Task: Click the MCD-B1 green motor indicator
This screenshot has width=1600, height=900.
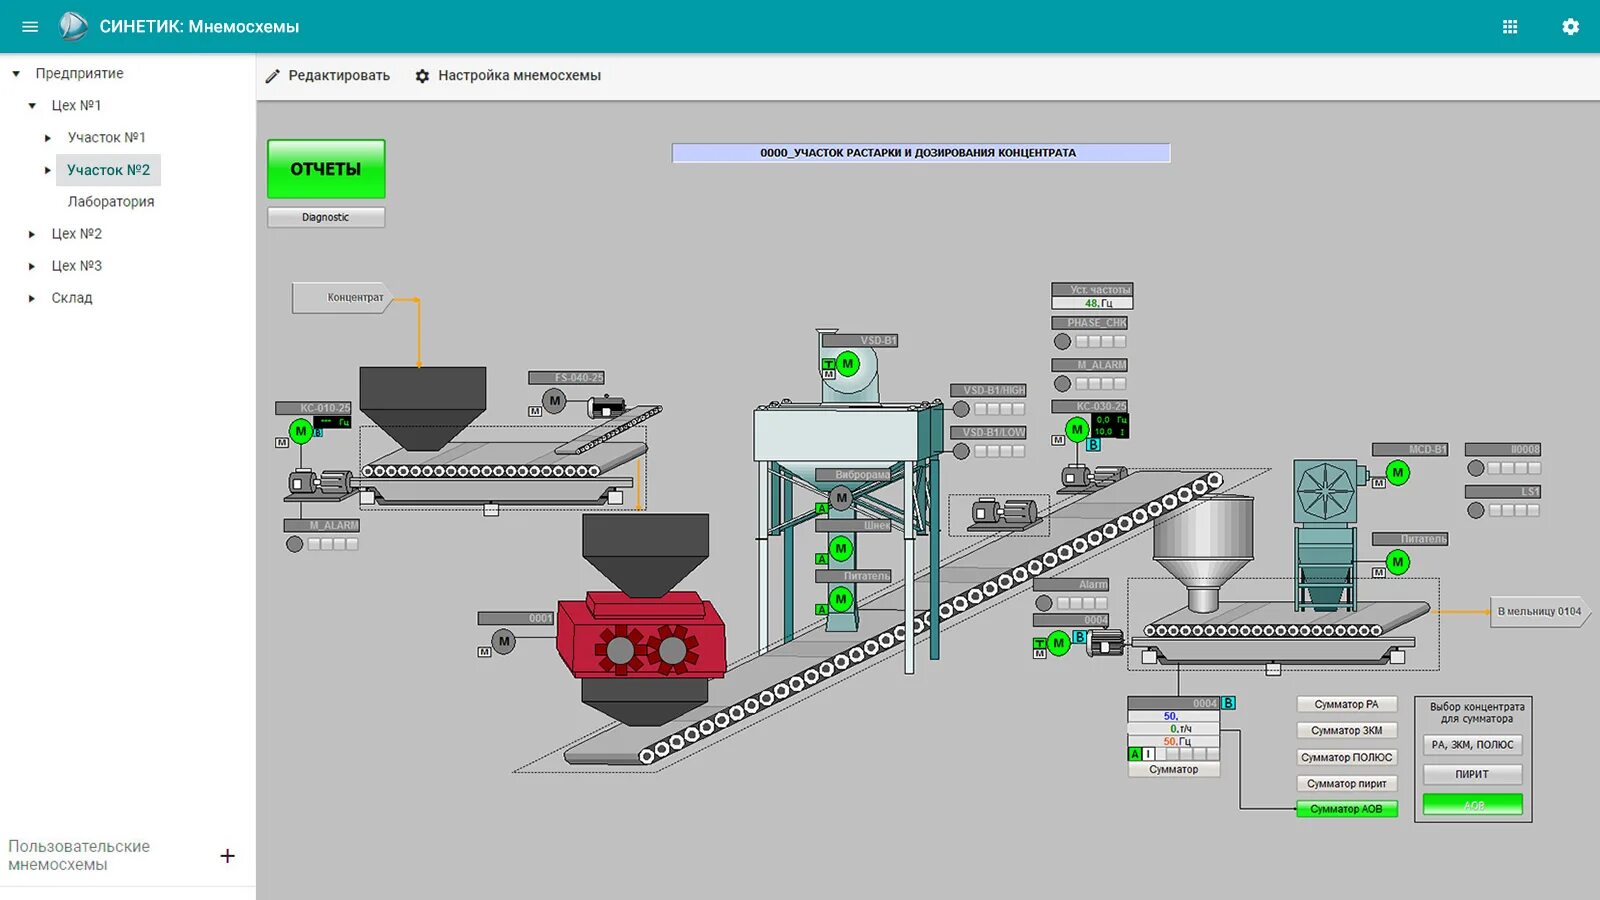Action: (x=1398, y=473)
